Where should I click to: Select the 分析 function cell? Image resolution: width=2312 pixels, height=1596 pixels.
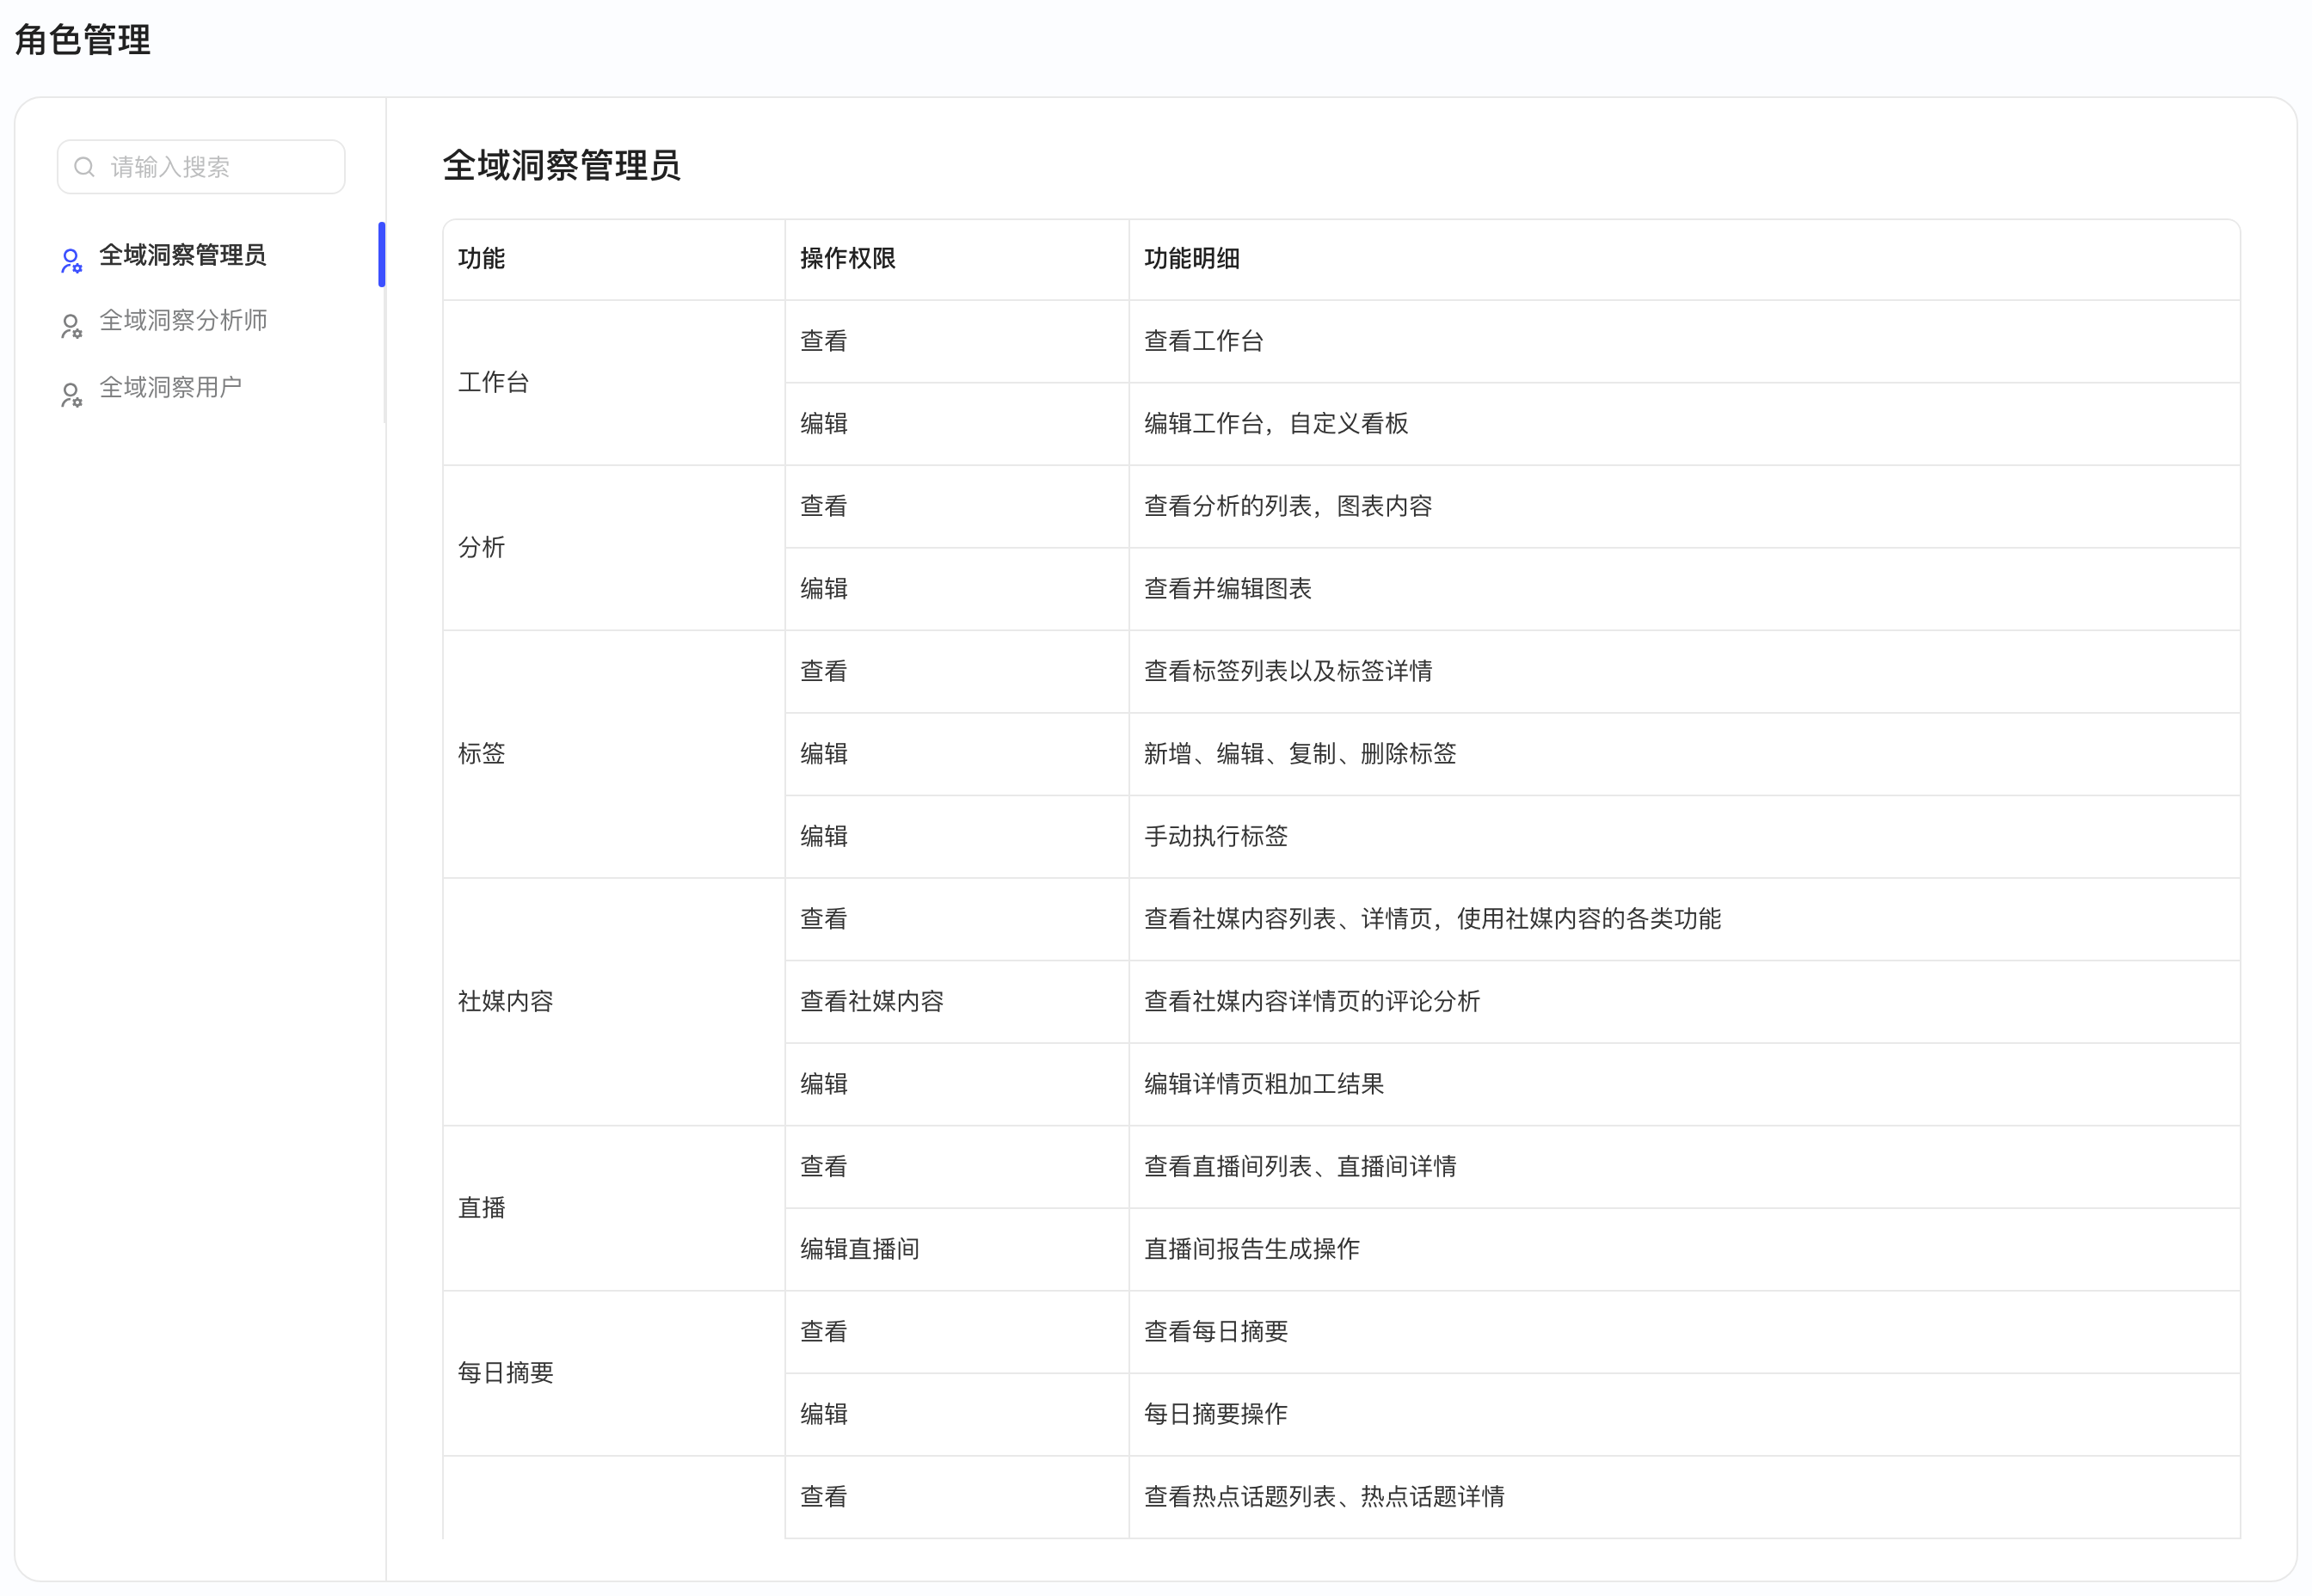point(614,548)
